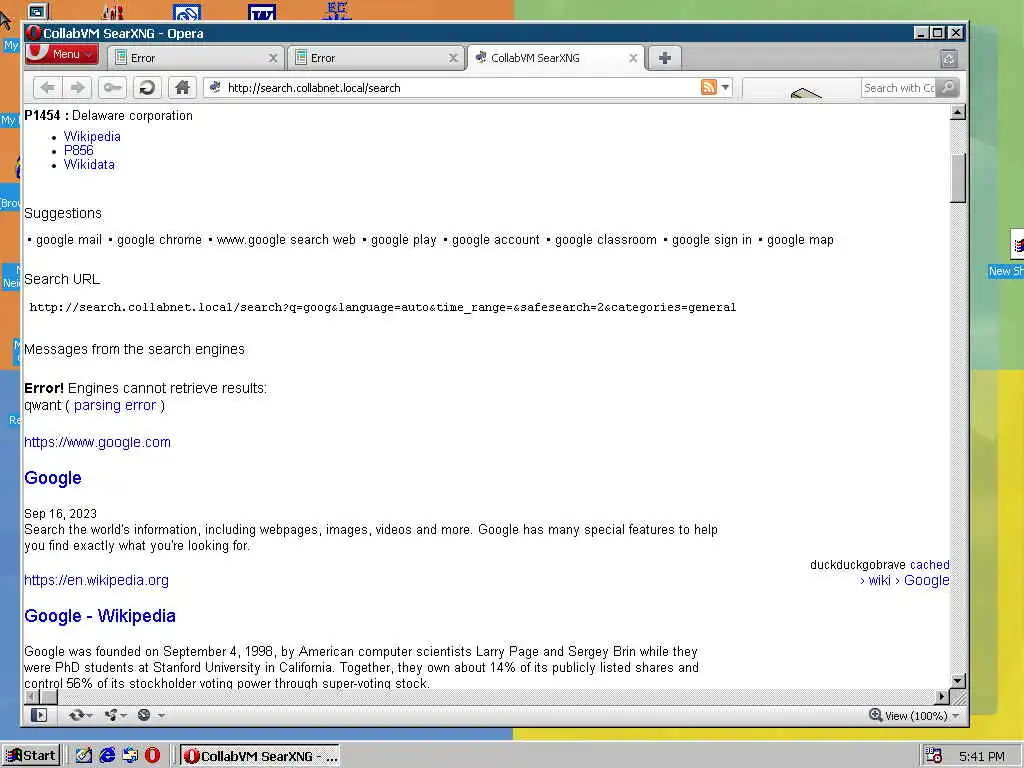
Task: Reload the page
Action: pos(148,88)
